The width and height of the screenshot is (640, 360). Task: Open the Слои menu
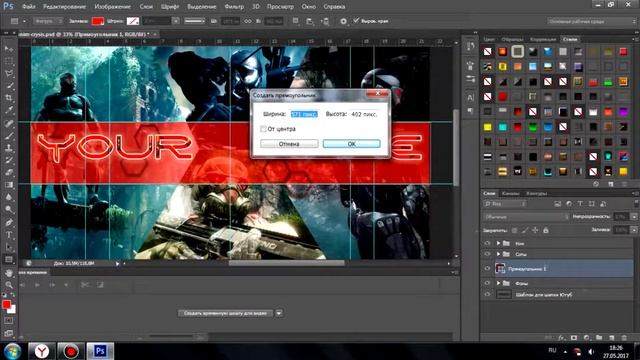(146, 7)
